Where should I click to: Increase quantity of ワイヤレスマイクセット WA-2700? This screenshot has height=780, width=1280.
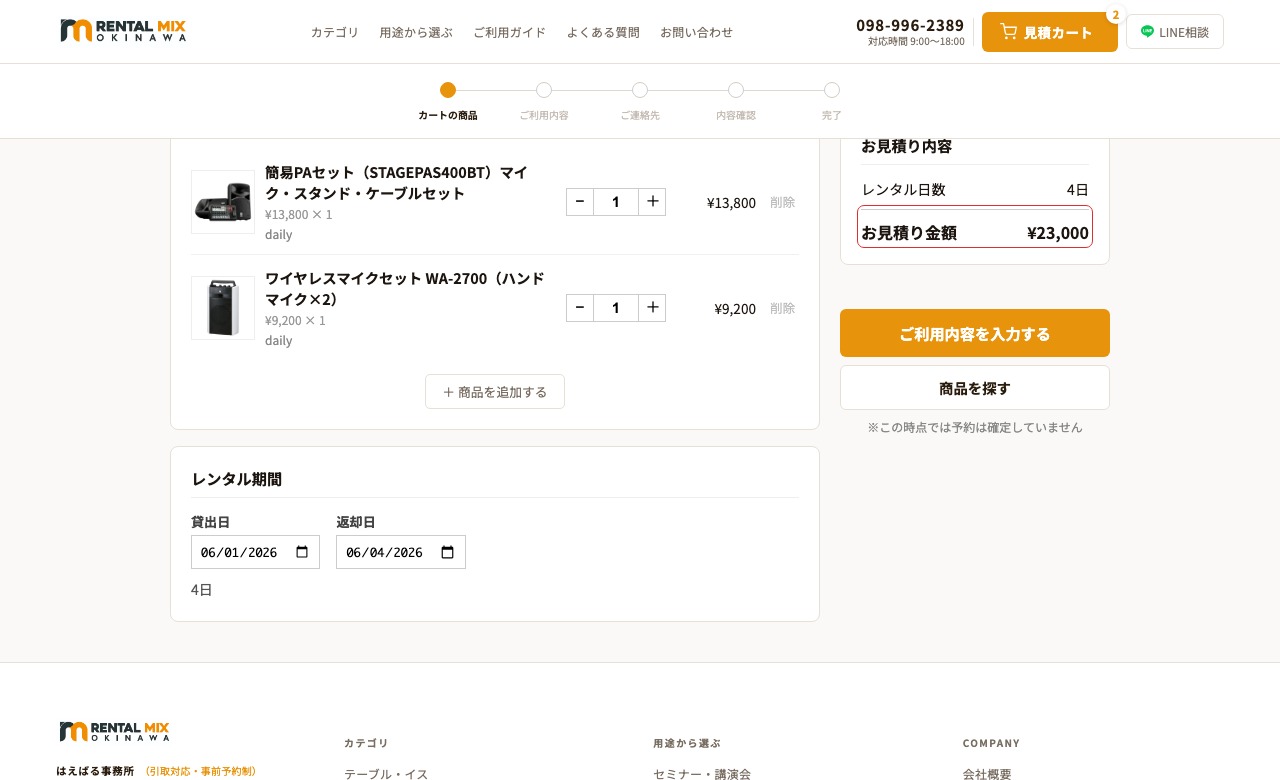[x=652, y=308]
